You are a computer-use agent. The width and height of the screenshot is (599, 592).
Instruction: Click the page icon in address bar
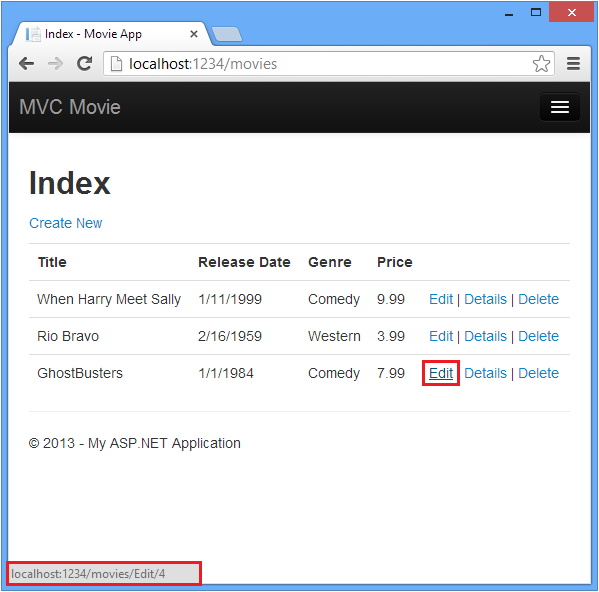point(116,64)
